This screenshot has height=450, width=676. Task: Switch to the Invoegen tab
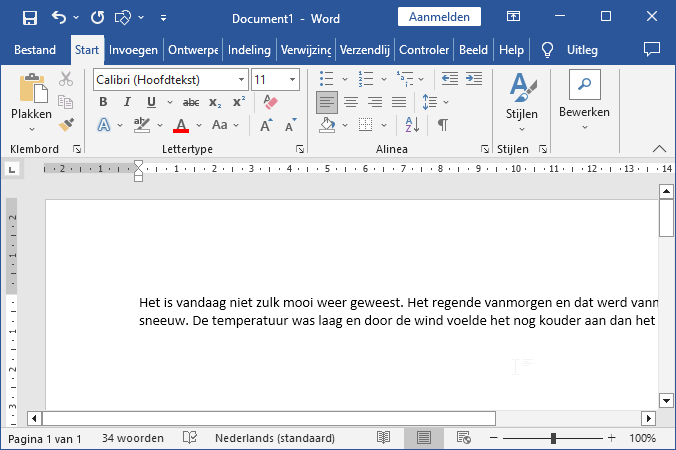133,50
